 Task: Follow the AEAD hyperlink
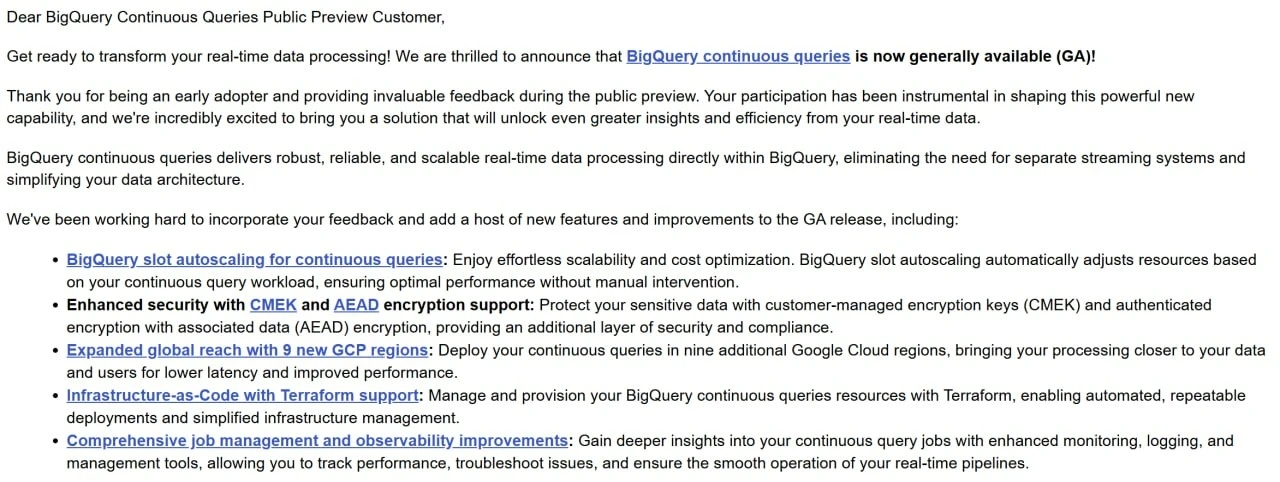356,304
